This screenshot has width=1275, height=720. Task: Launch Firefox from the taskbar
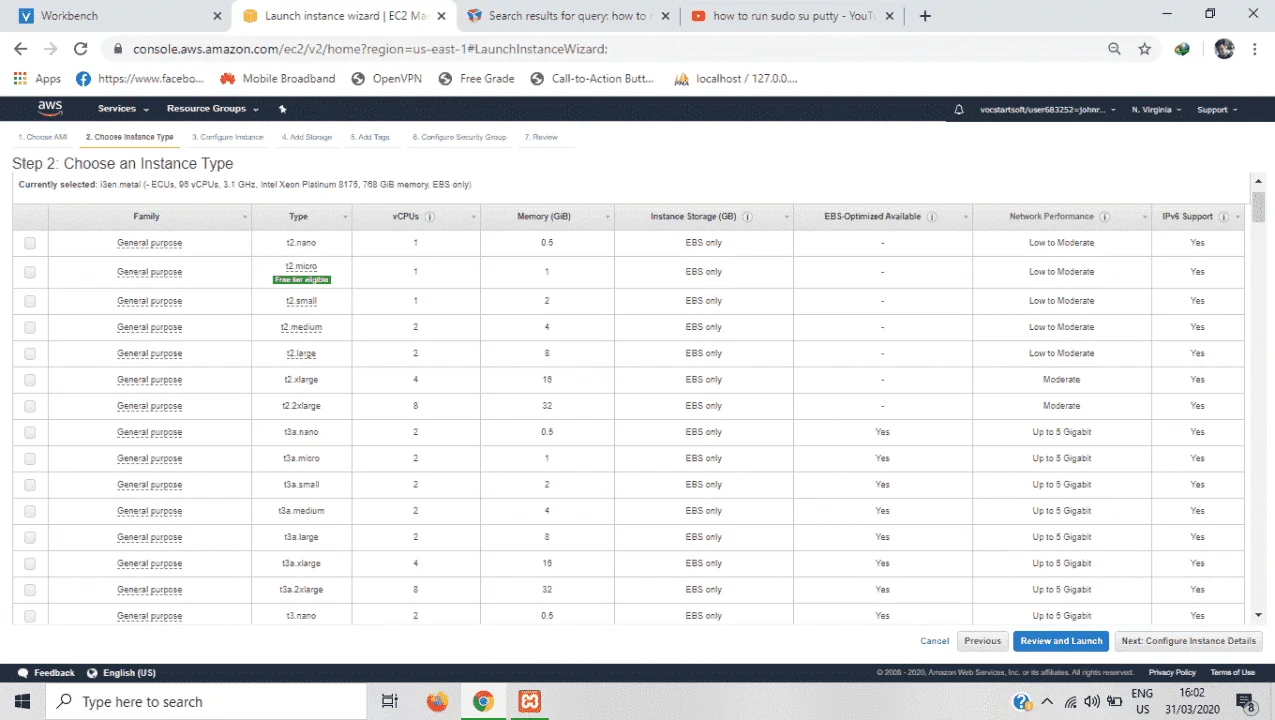tap(437, 702)
